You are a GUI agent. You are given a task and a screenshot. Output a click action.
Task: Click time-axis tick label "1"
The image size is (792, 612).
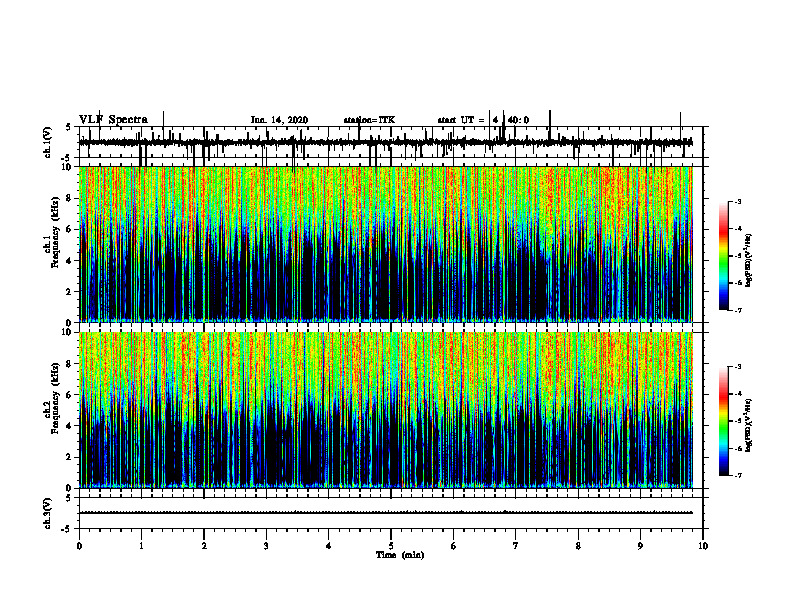point(141,546)
